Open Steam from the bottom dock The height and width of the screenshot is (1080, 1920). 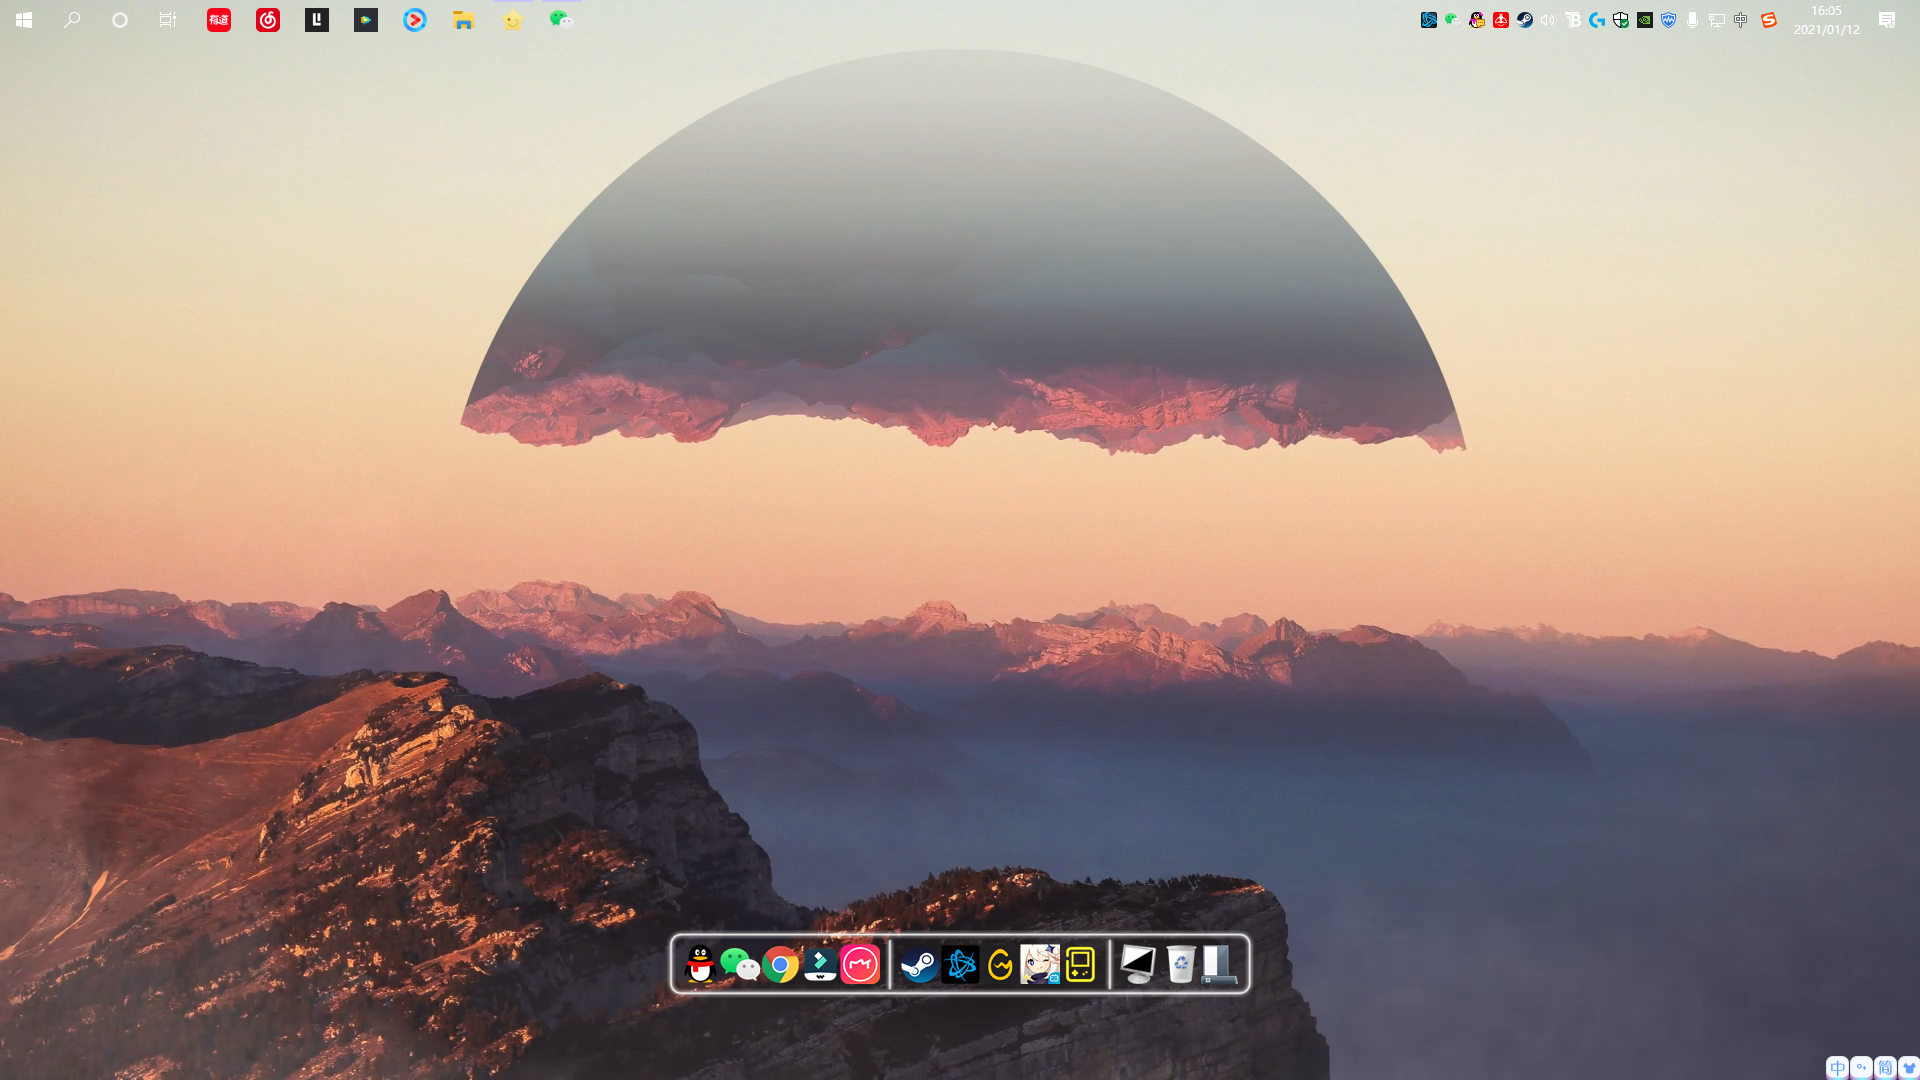[x=919, y=965]
